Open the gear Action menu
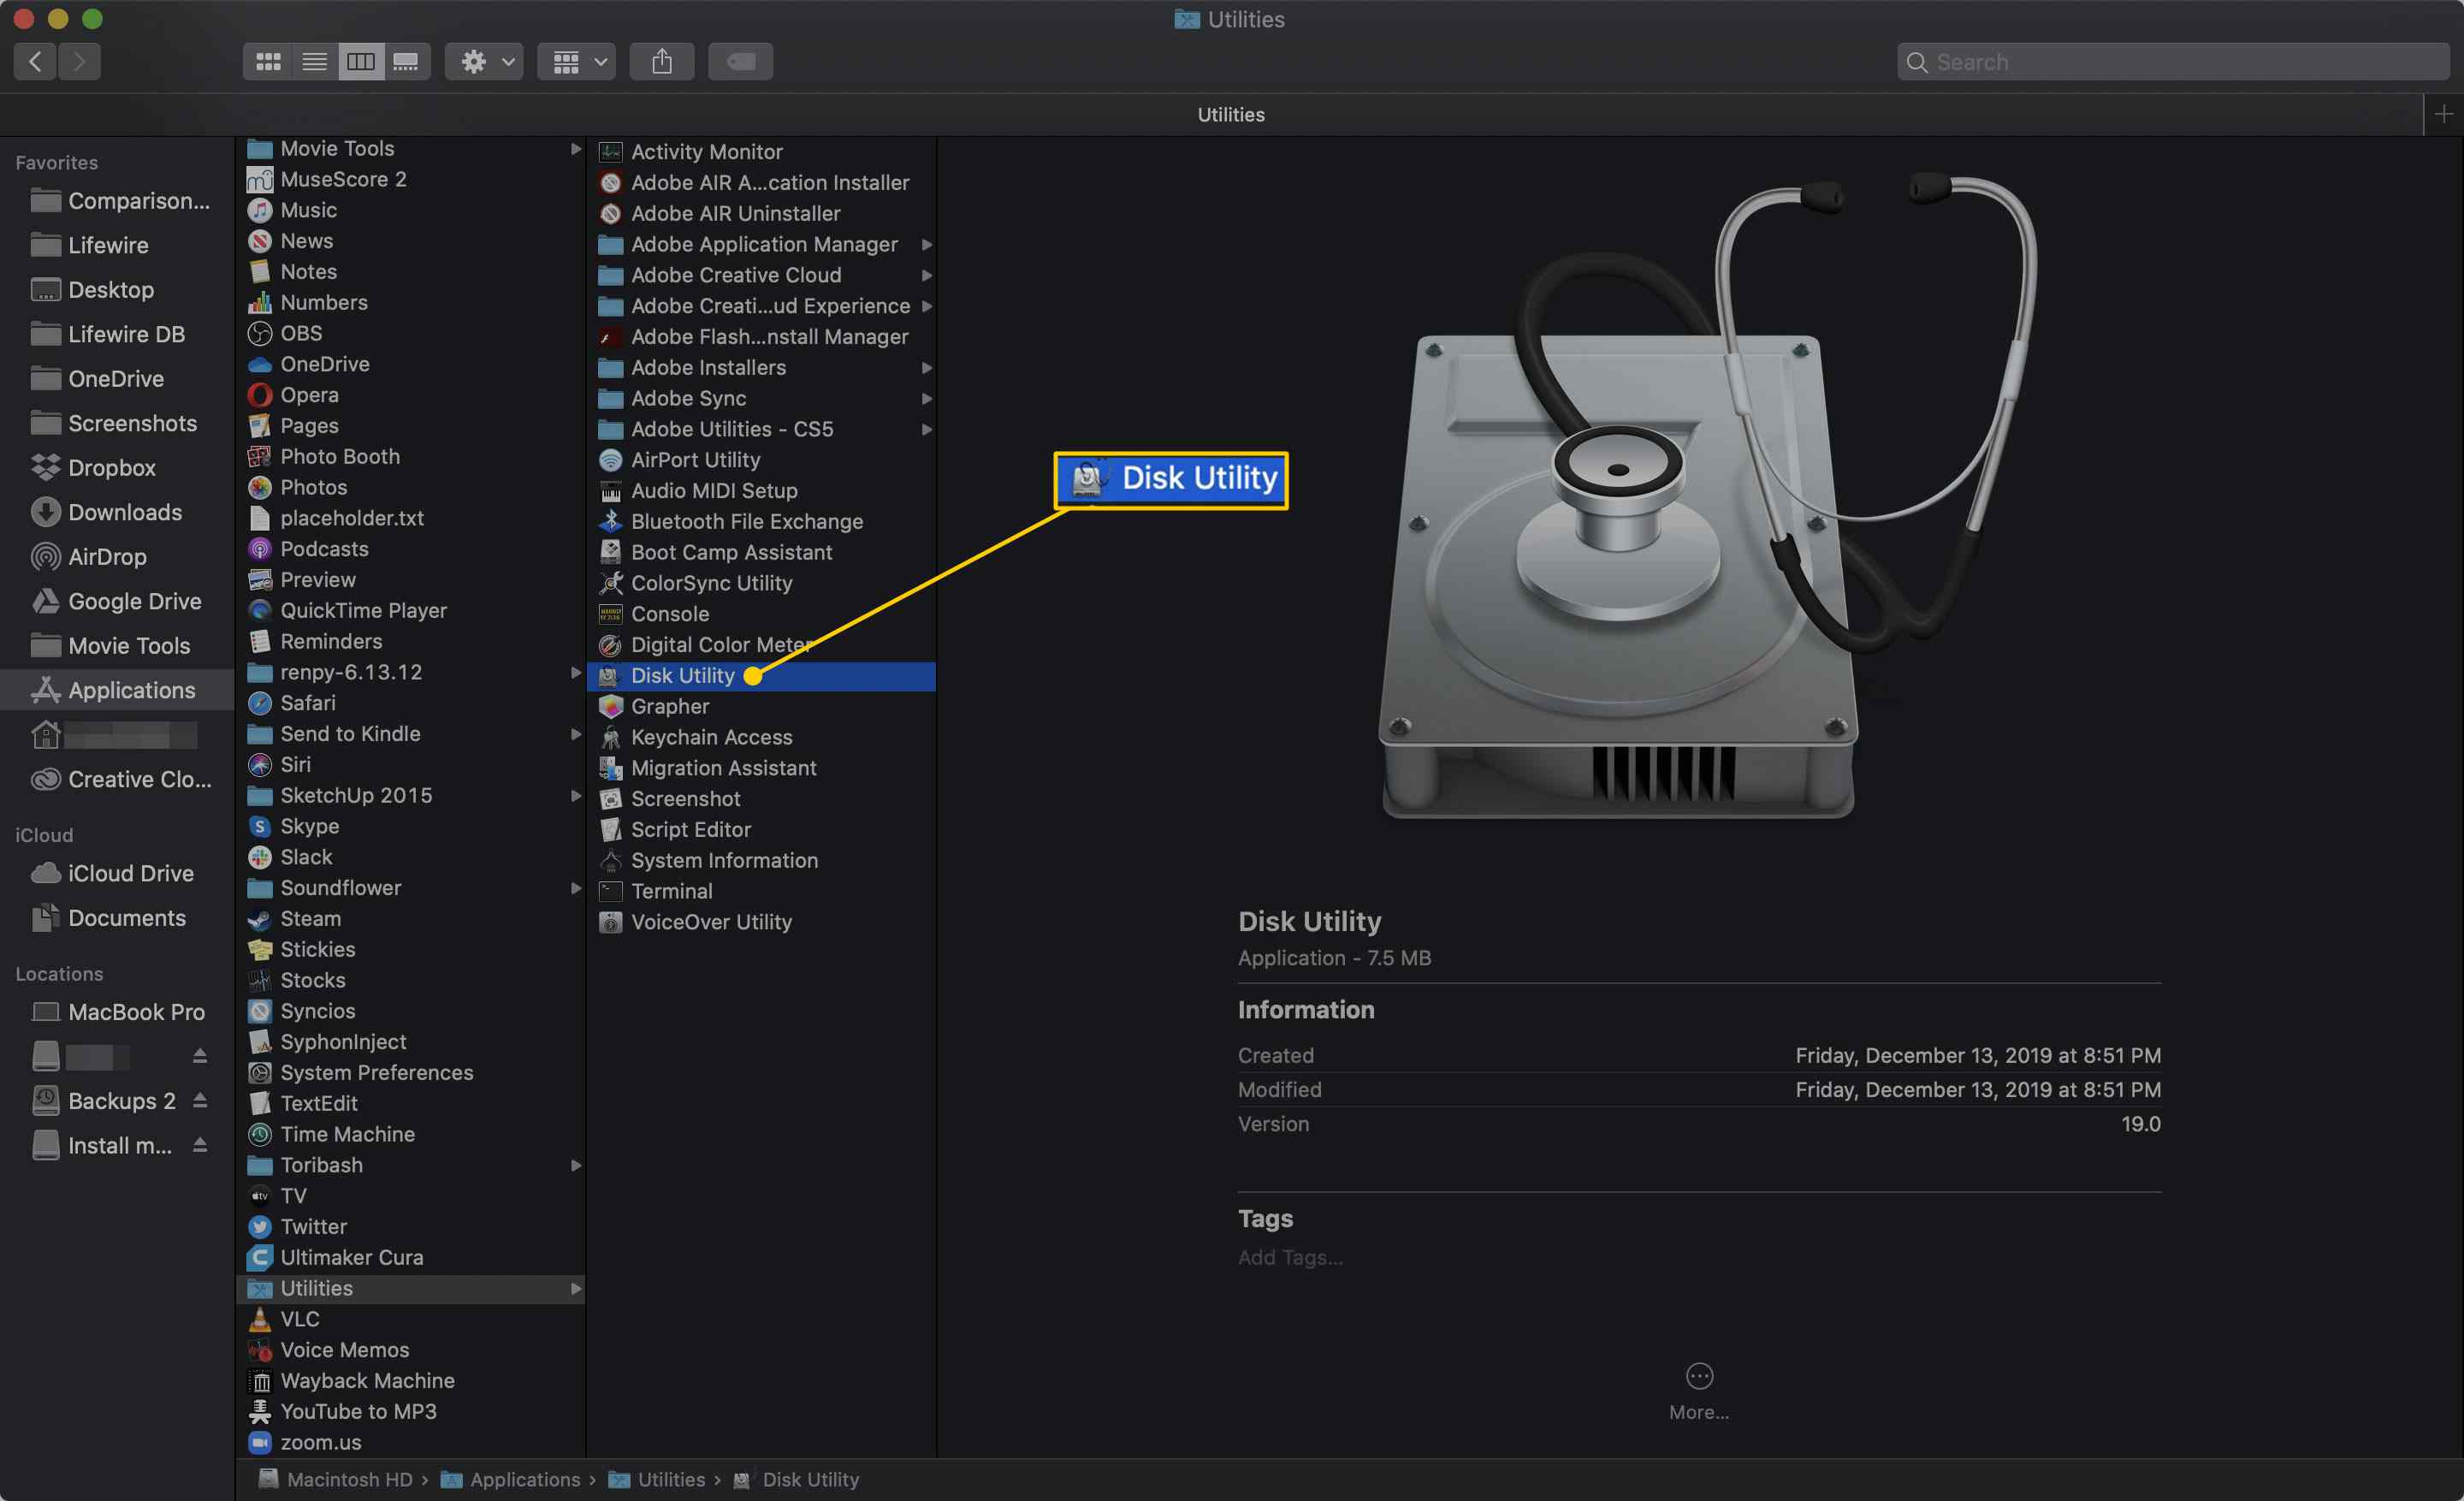The image size is (2464, 1501). [485, 62]
